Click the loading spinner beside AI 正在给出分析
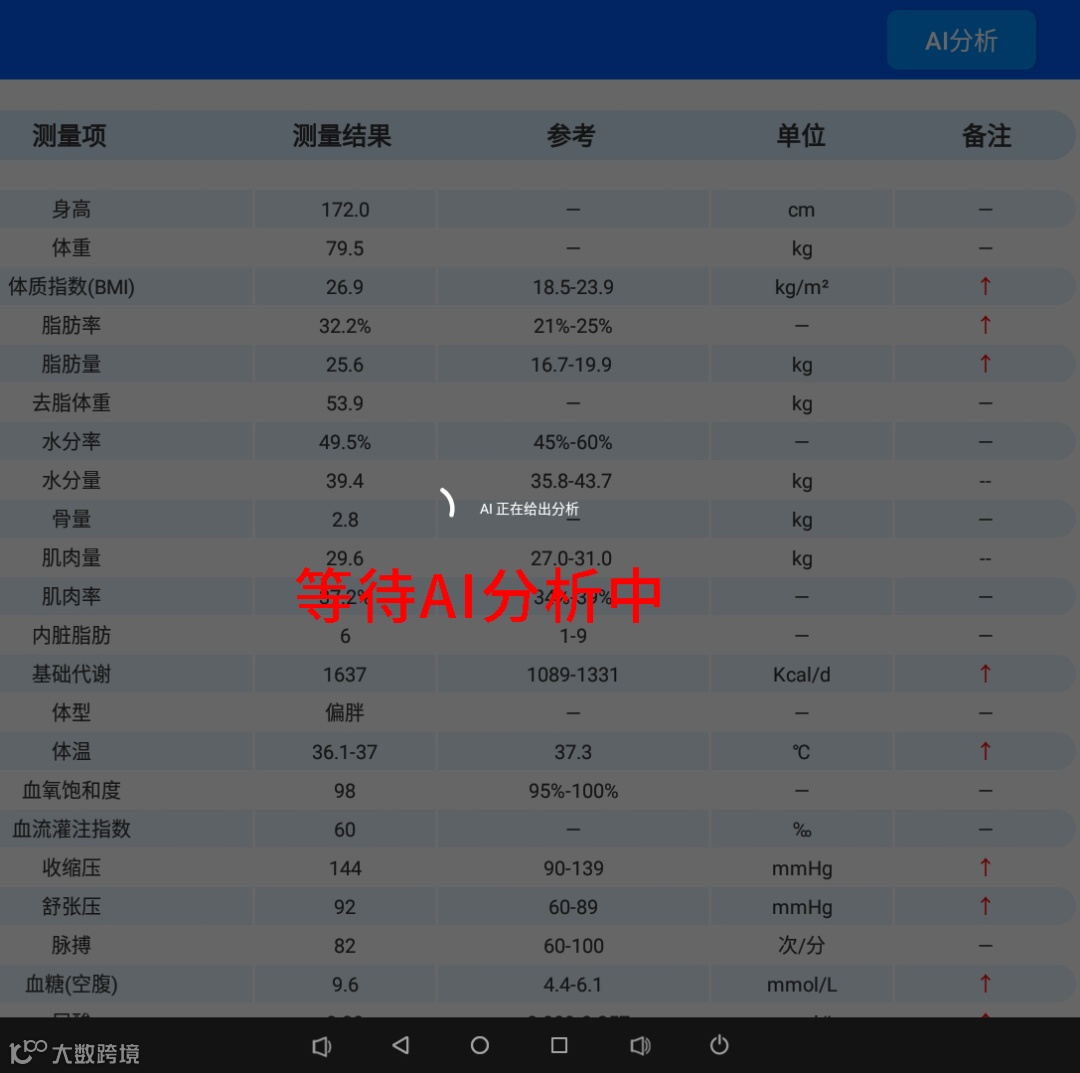This screenshot has height=1073, width=1080. 448,502
